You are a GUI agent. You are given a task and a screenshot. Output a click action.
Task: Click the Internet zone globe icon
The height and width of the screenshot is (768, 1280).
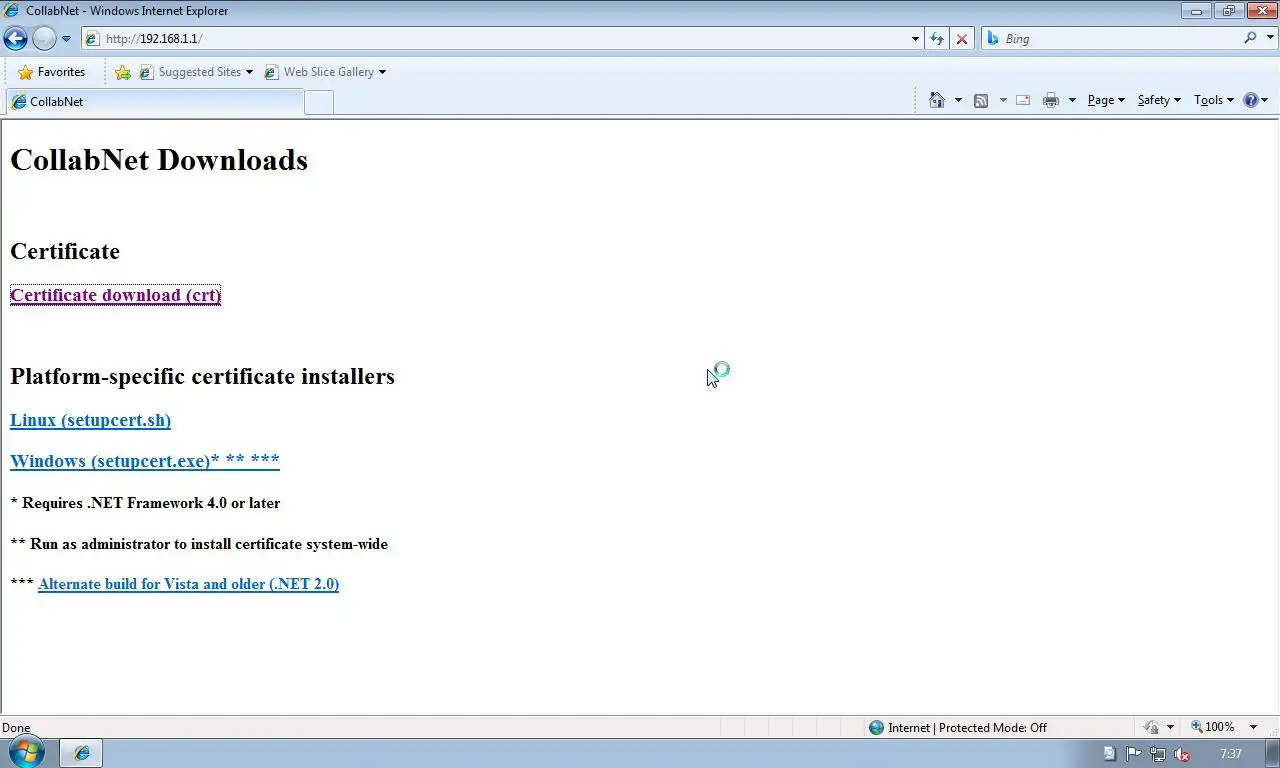coord(877,727)
